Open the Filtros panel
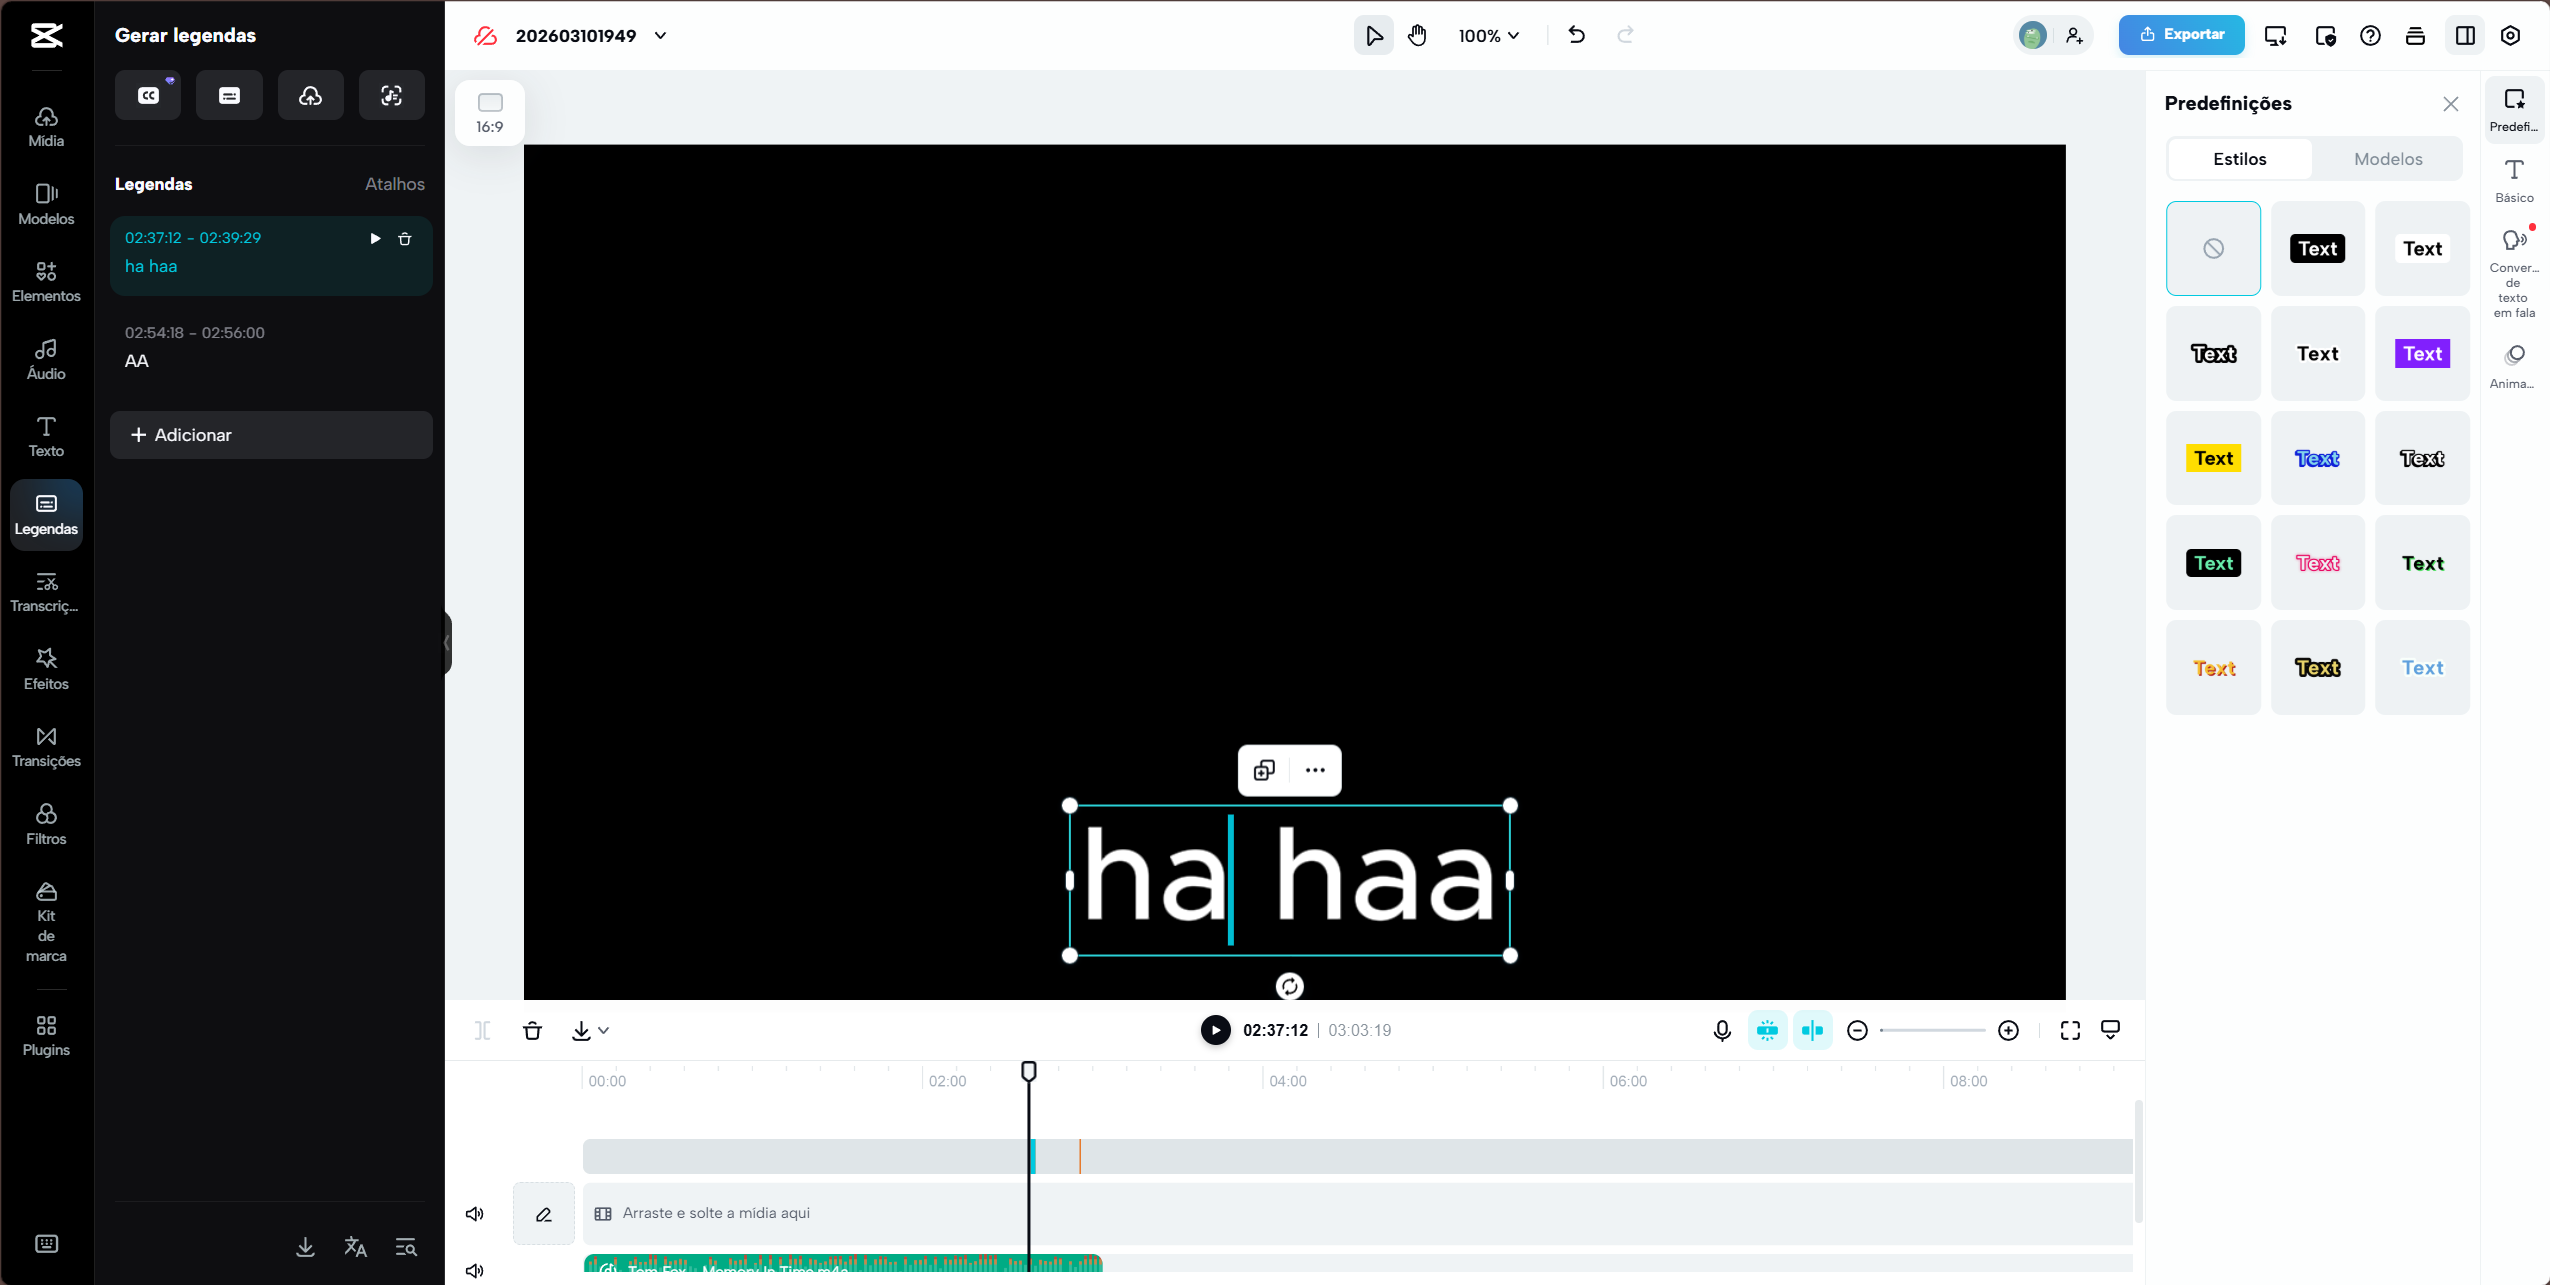 [46, 822]
